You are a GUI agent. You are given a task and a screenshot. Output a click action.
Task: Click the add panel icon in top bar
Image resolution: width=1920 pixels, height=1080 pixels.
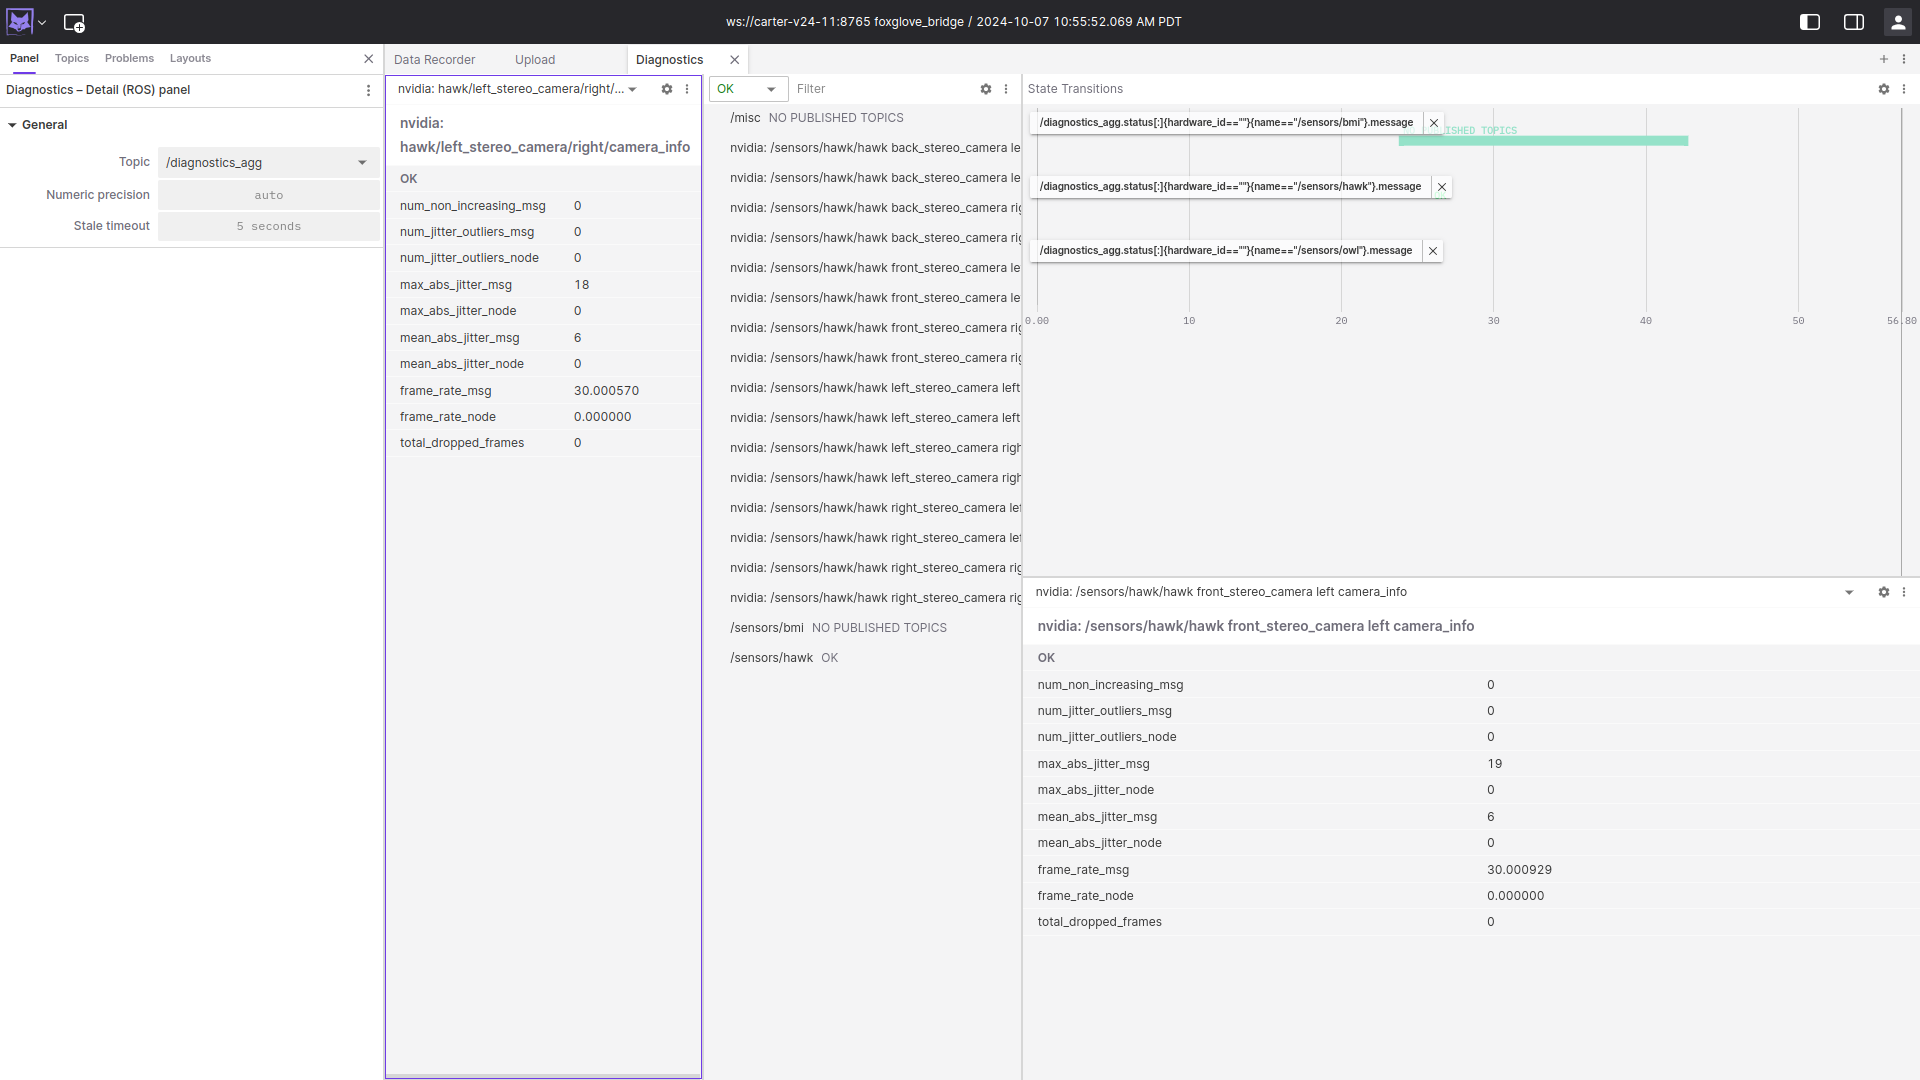pos(75,22)
